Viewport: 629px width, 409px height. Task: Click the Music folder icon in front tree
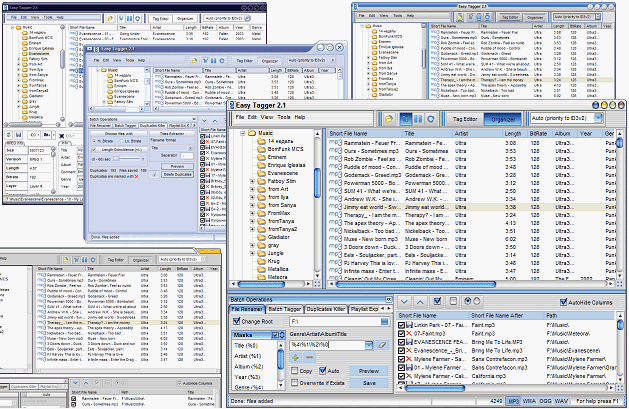[x=252, y=133]
